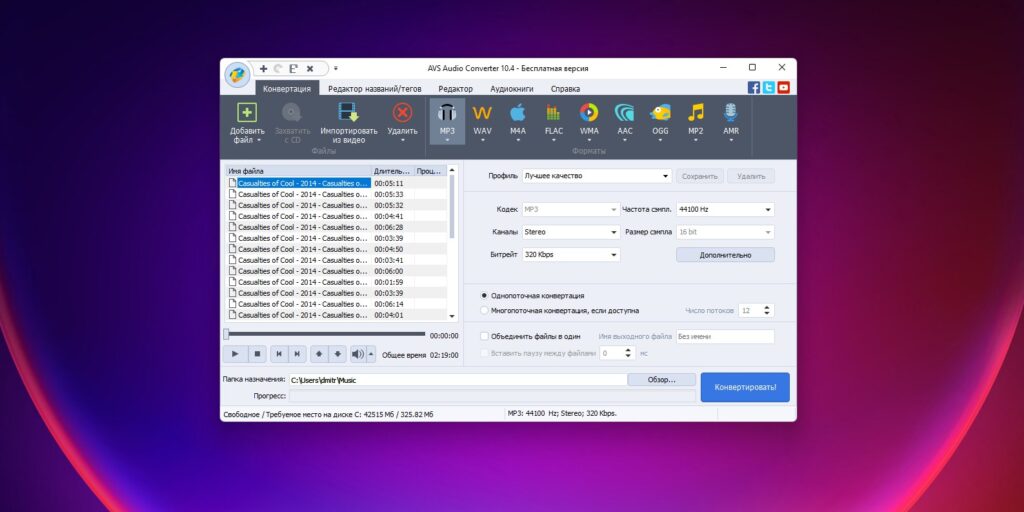
Task: Open the dropdown arrow under Добавить файл
Action: pos(259,140)
